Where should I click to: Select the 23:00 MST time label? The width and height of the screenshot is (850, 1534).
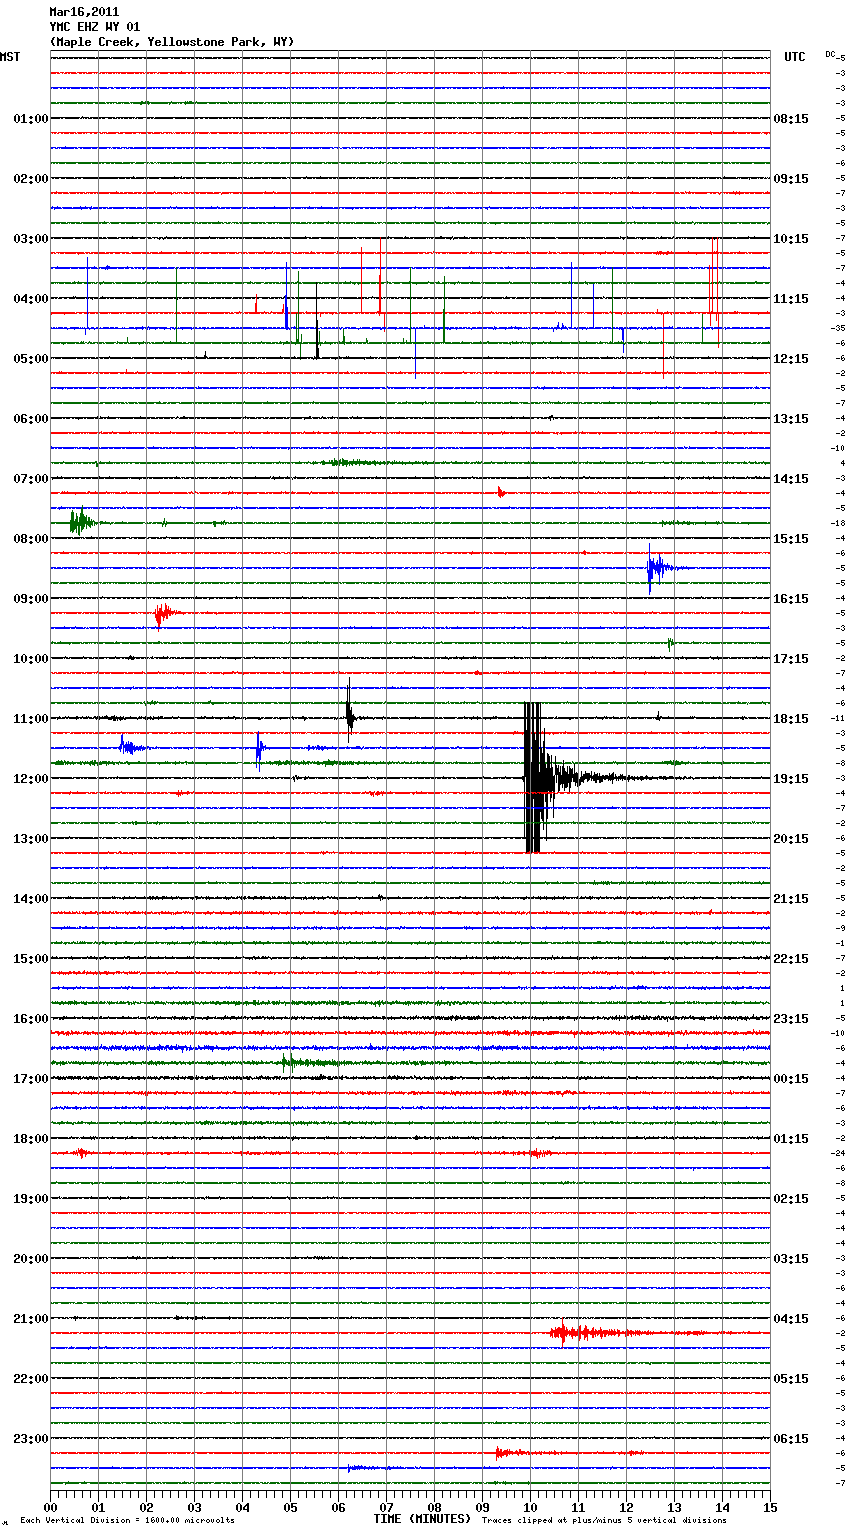click(30, 1439)
